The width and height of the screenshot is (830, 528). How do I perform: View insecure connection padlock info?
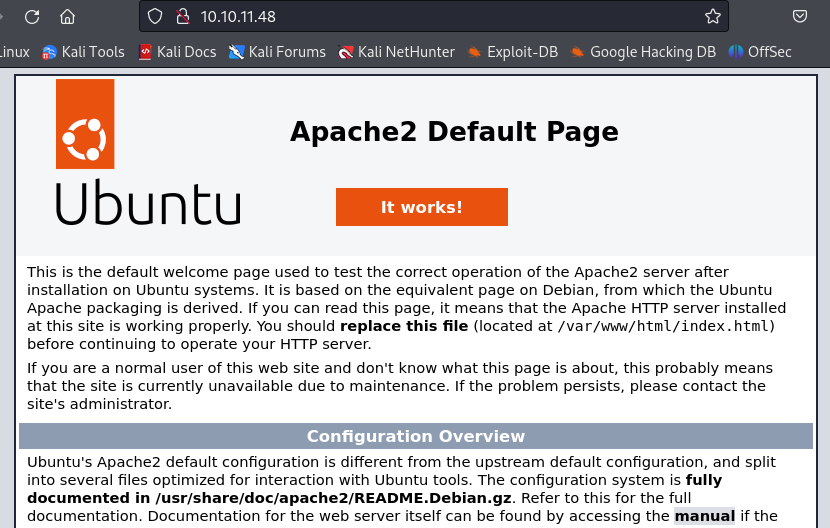(183, 16)
